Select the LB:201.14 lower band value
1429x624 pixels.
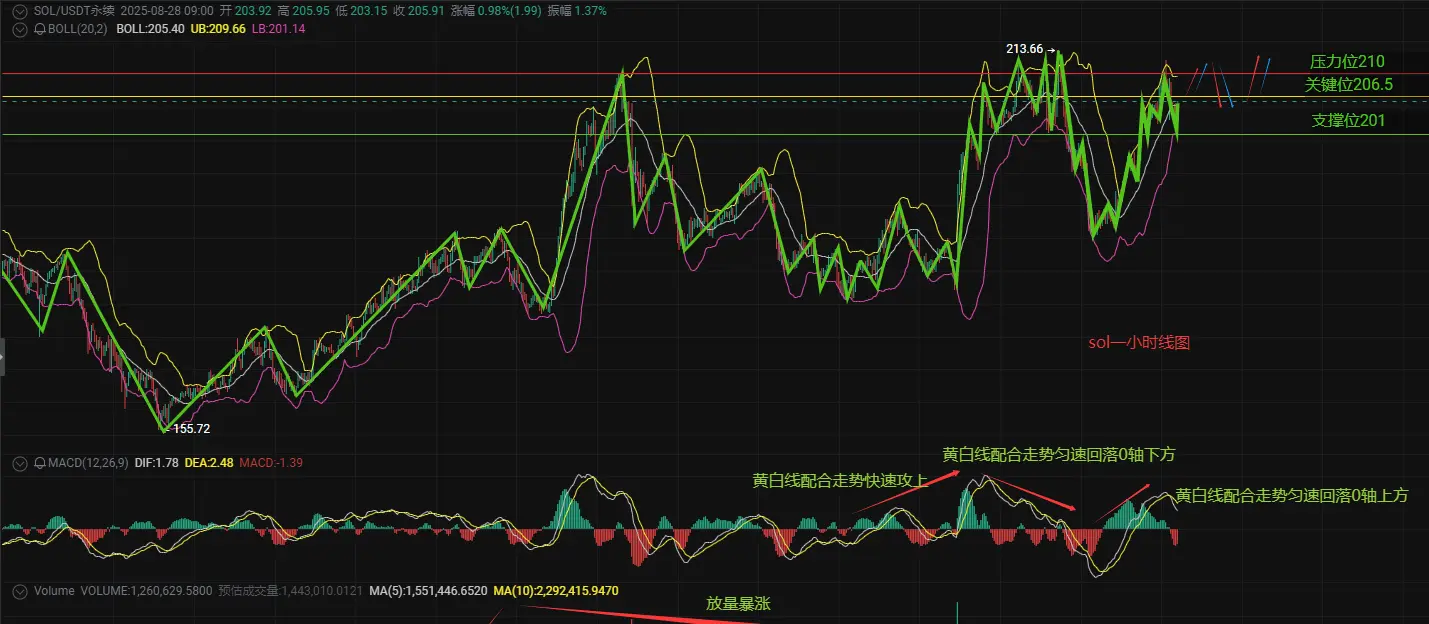(x=278, y=29)
